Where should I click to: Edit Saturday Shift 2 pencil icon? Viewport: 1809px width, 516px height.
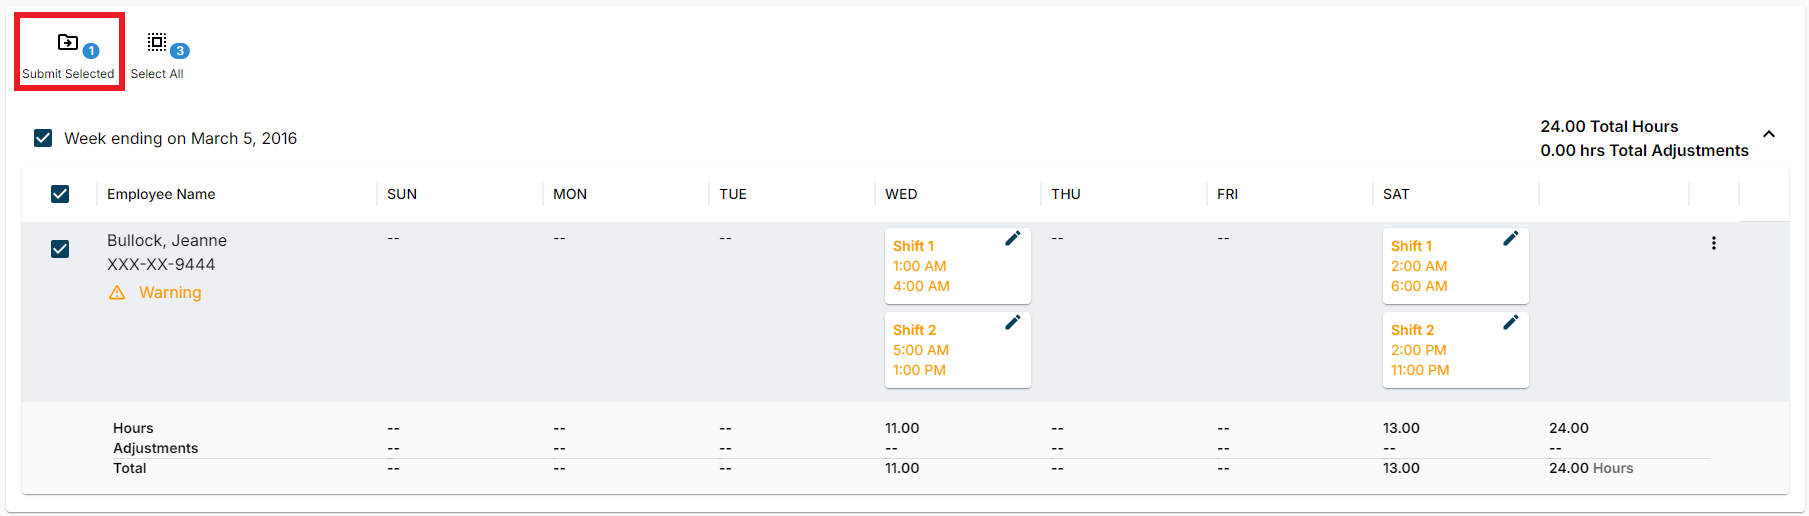point(1510,322)
